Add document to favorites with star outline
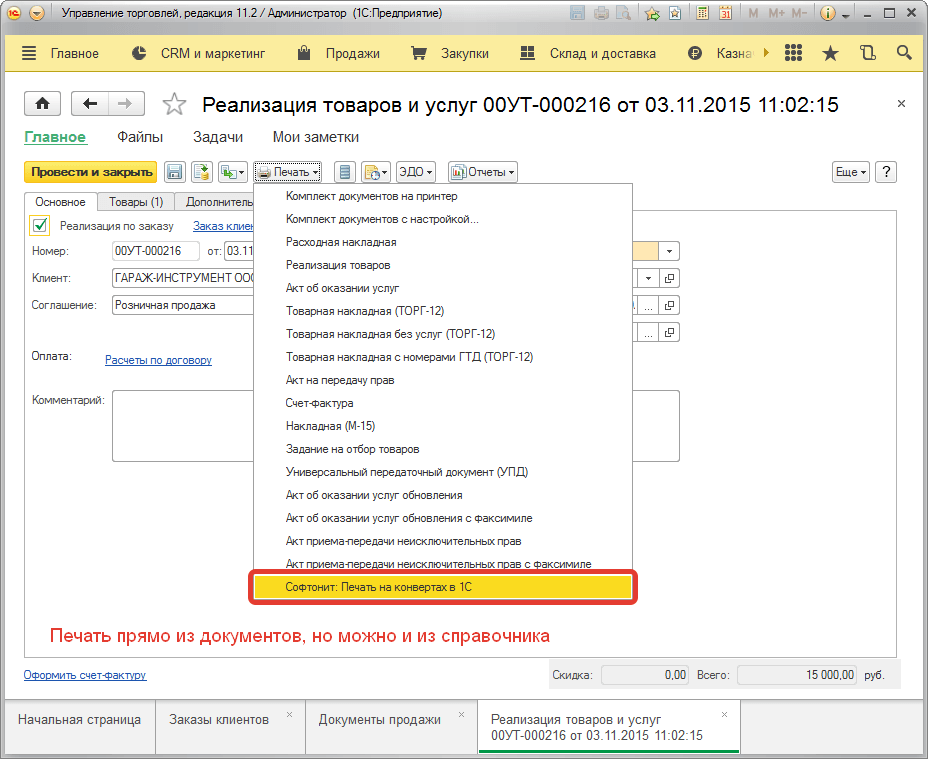Image resolution: width=928 pixels, height=759 pixels. (x=174, y=105)
